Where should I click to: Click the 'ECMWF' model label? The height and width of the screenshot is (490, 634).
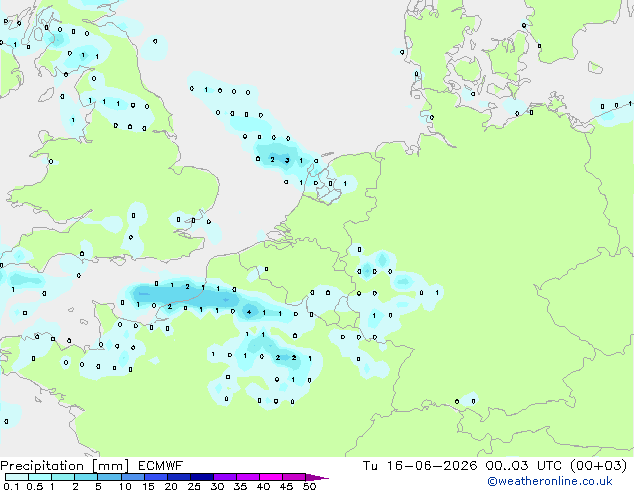pyautogui.click(x=161, y=466)
